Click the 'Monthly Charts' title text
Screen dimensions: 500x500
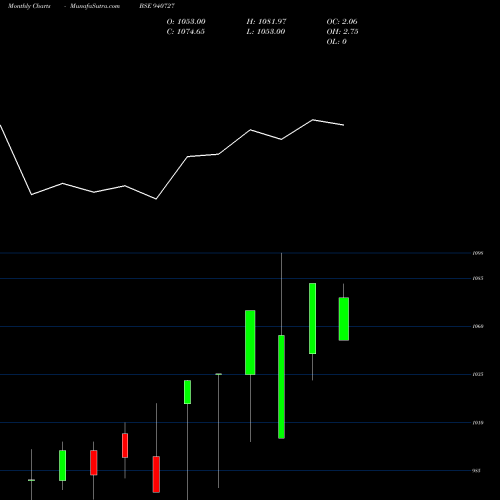pos(29,6)
